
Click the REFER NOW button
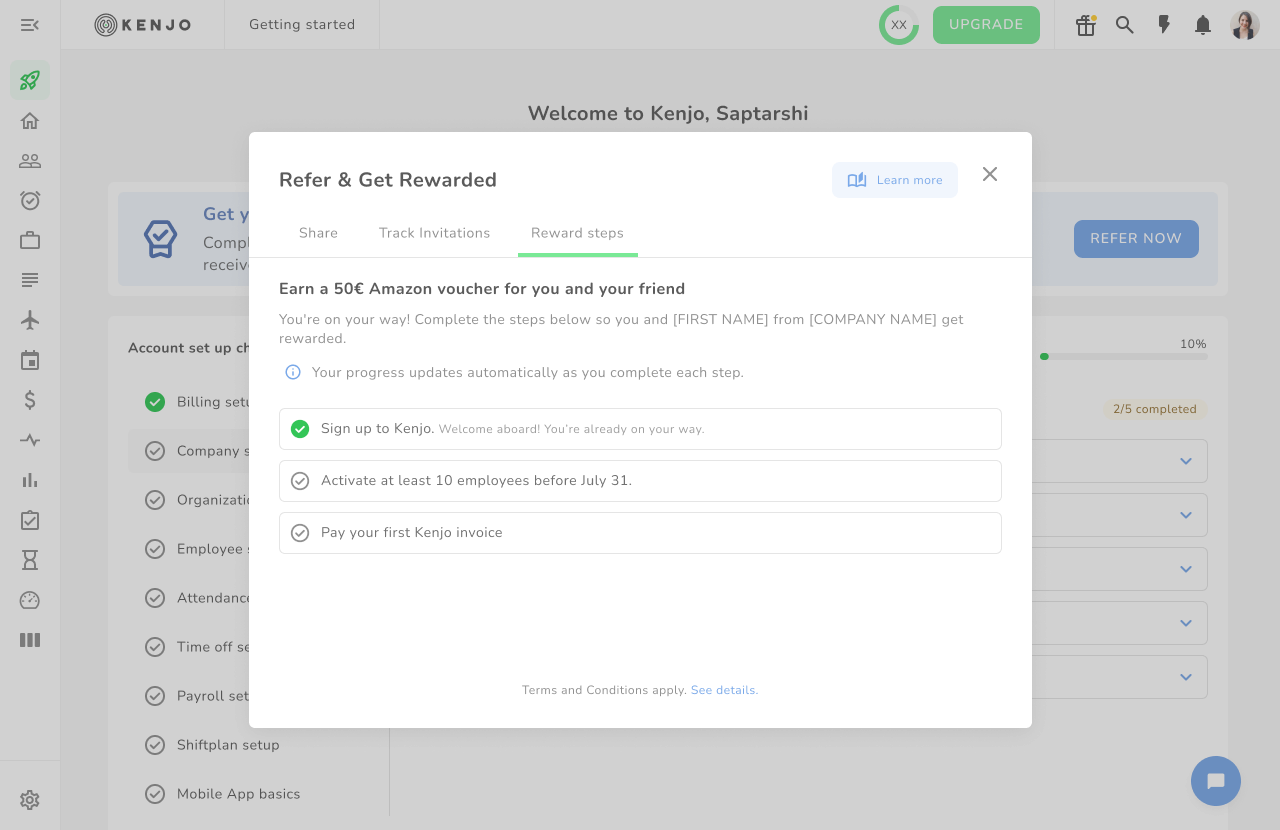[x=1136, y=239]
